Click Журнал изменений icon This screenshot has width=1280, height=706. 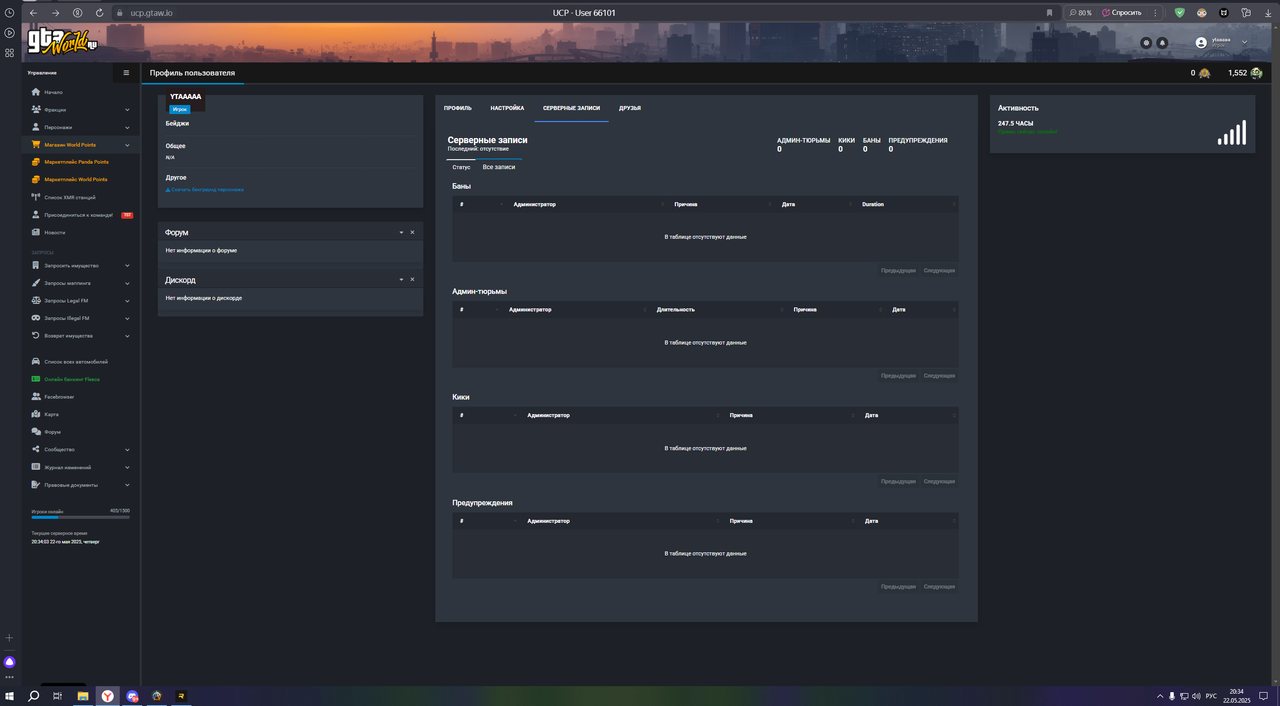36,467
